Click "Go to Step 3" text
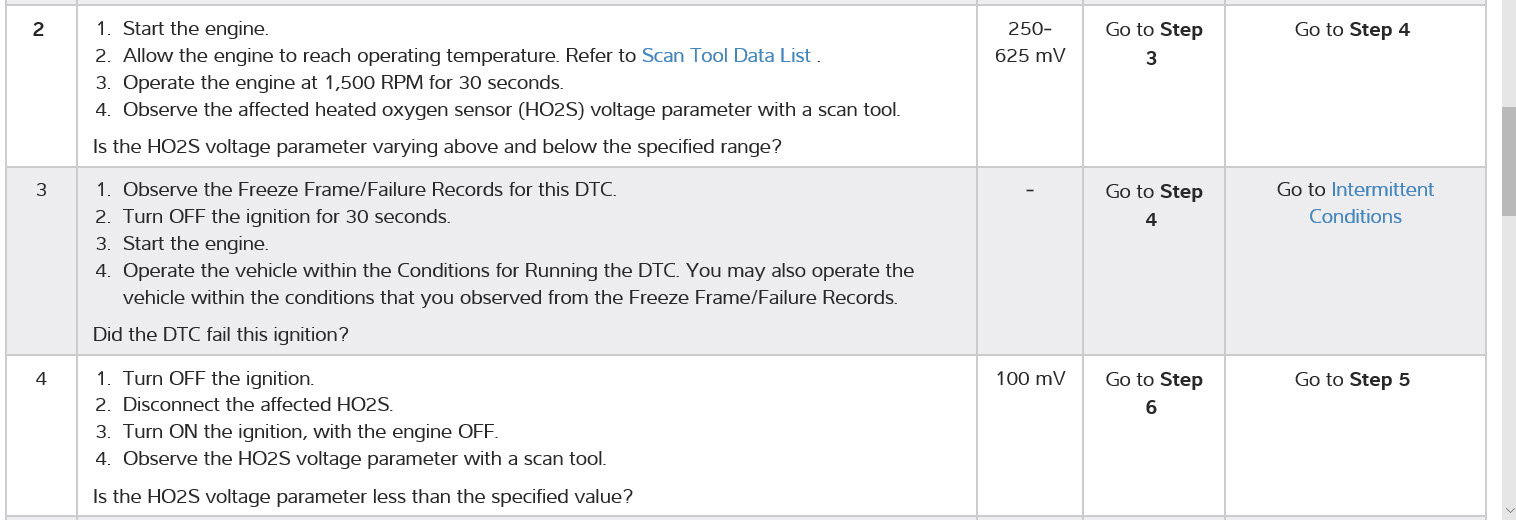 pos(1153,44)
